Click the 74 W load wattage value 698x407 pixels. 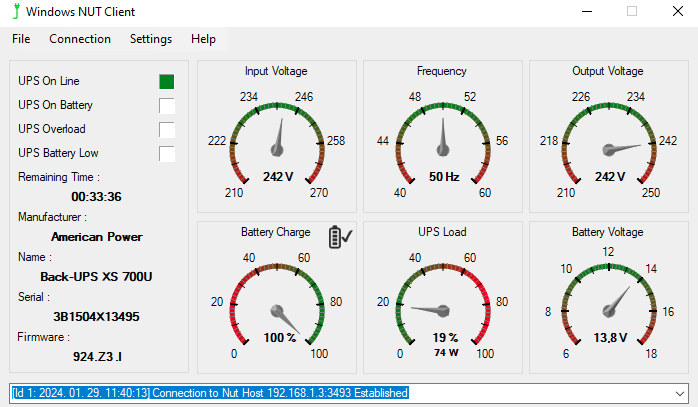tap(446, 352)
